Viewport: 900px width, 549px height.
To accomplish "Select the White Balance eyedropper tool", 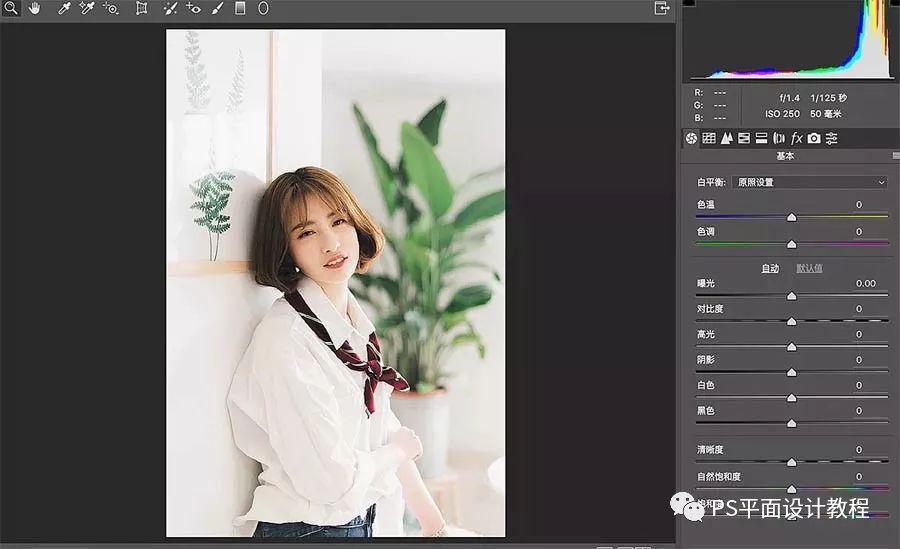I will tap(64, 8).
